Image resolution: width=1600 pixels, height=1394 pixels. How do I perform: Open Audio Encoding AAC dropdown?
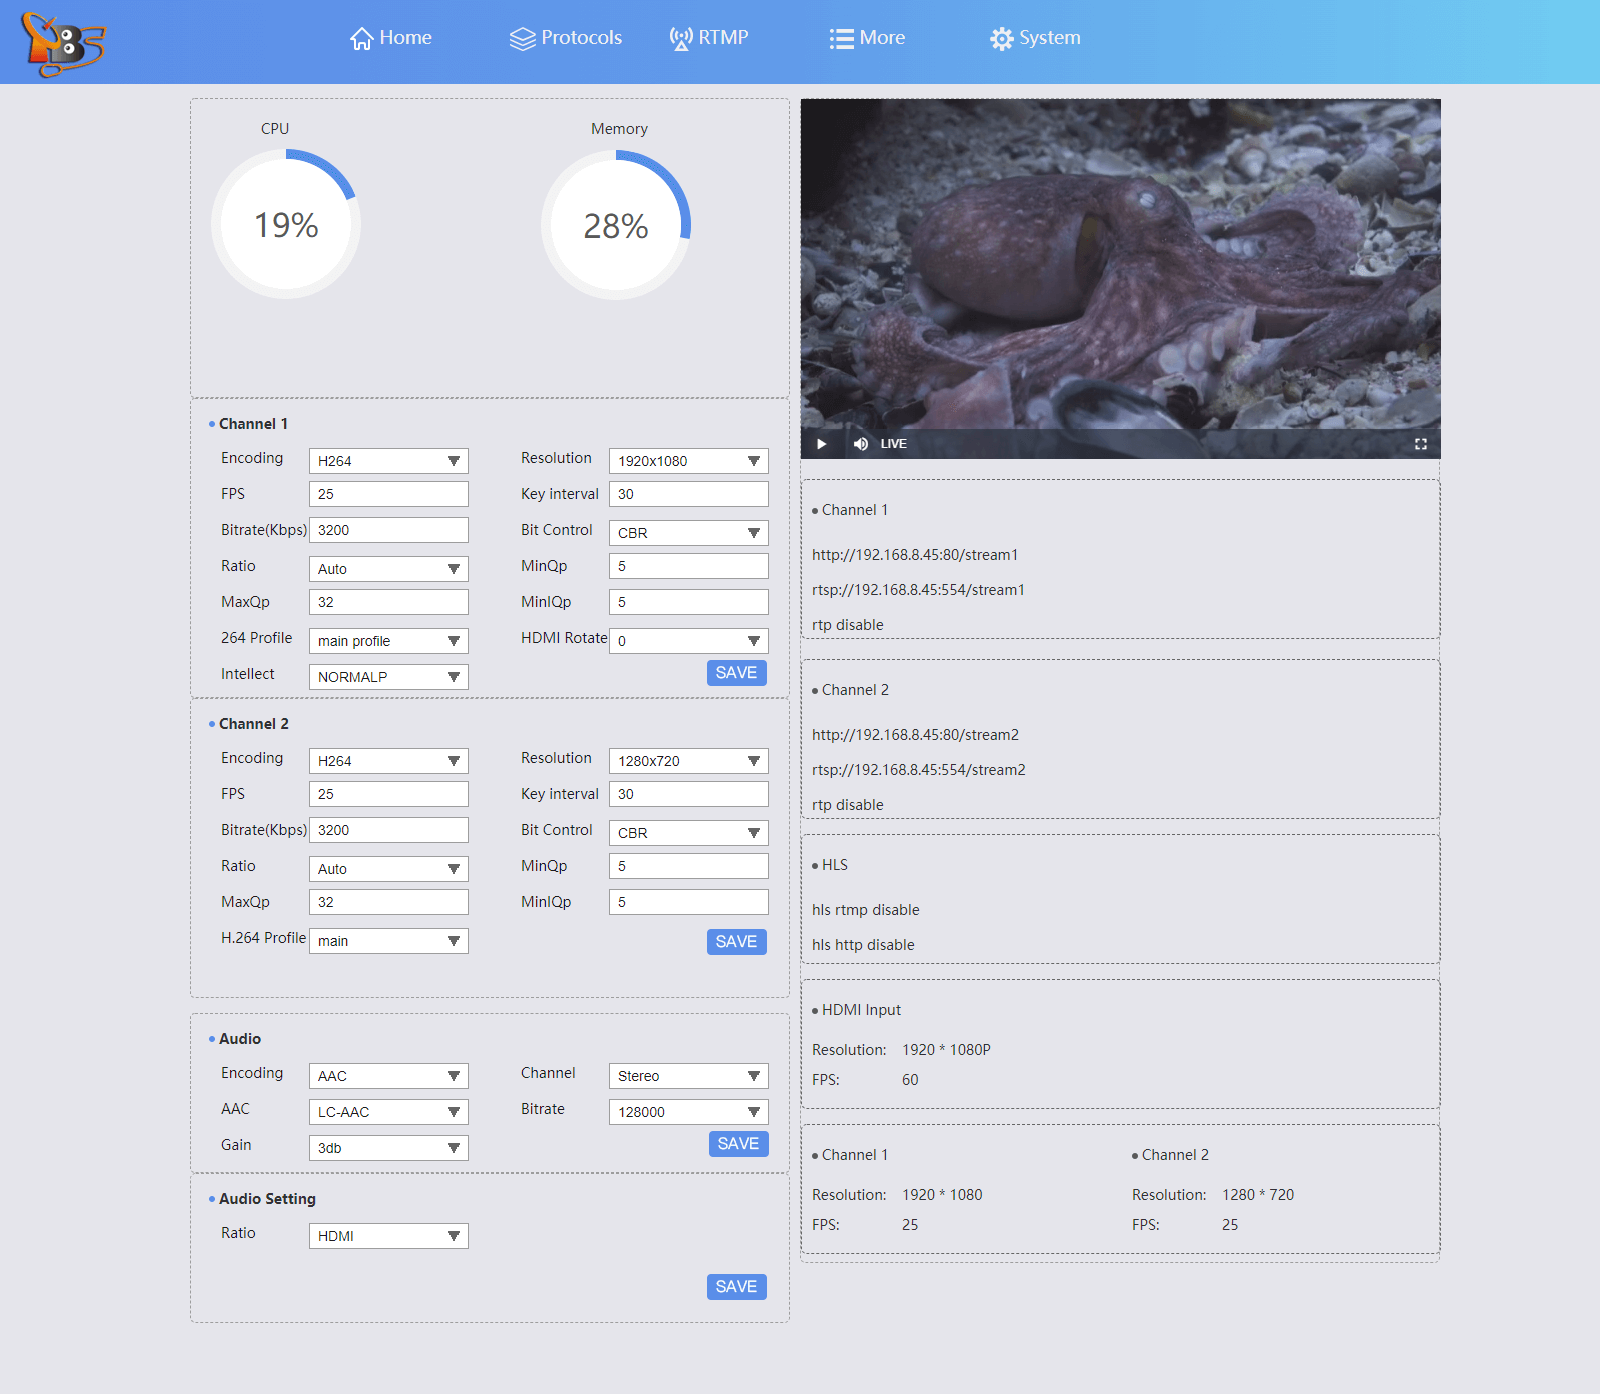[x=389, y=1076]
